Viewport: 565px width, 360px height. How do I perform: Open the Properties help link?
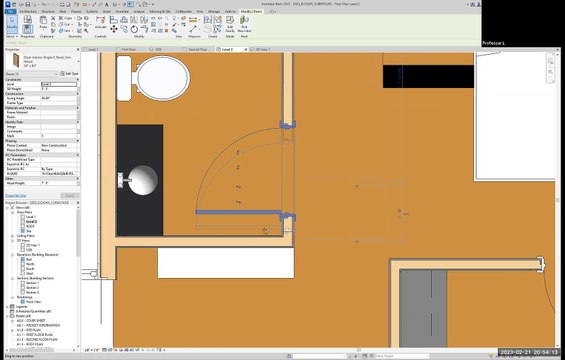click(x=15, y=196)
